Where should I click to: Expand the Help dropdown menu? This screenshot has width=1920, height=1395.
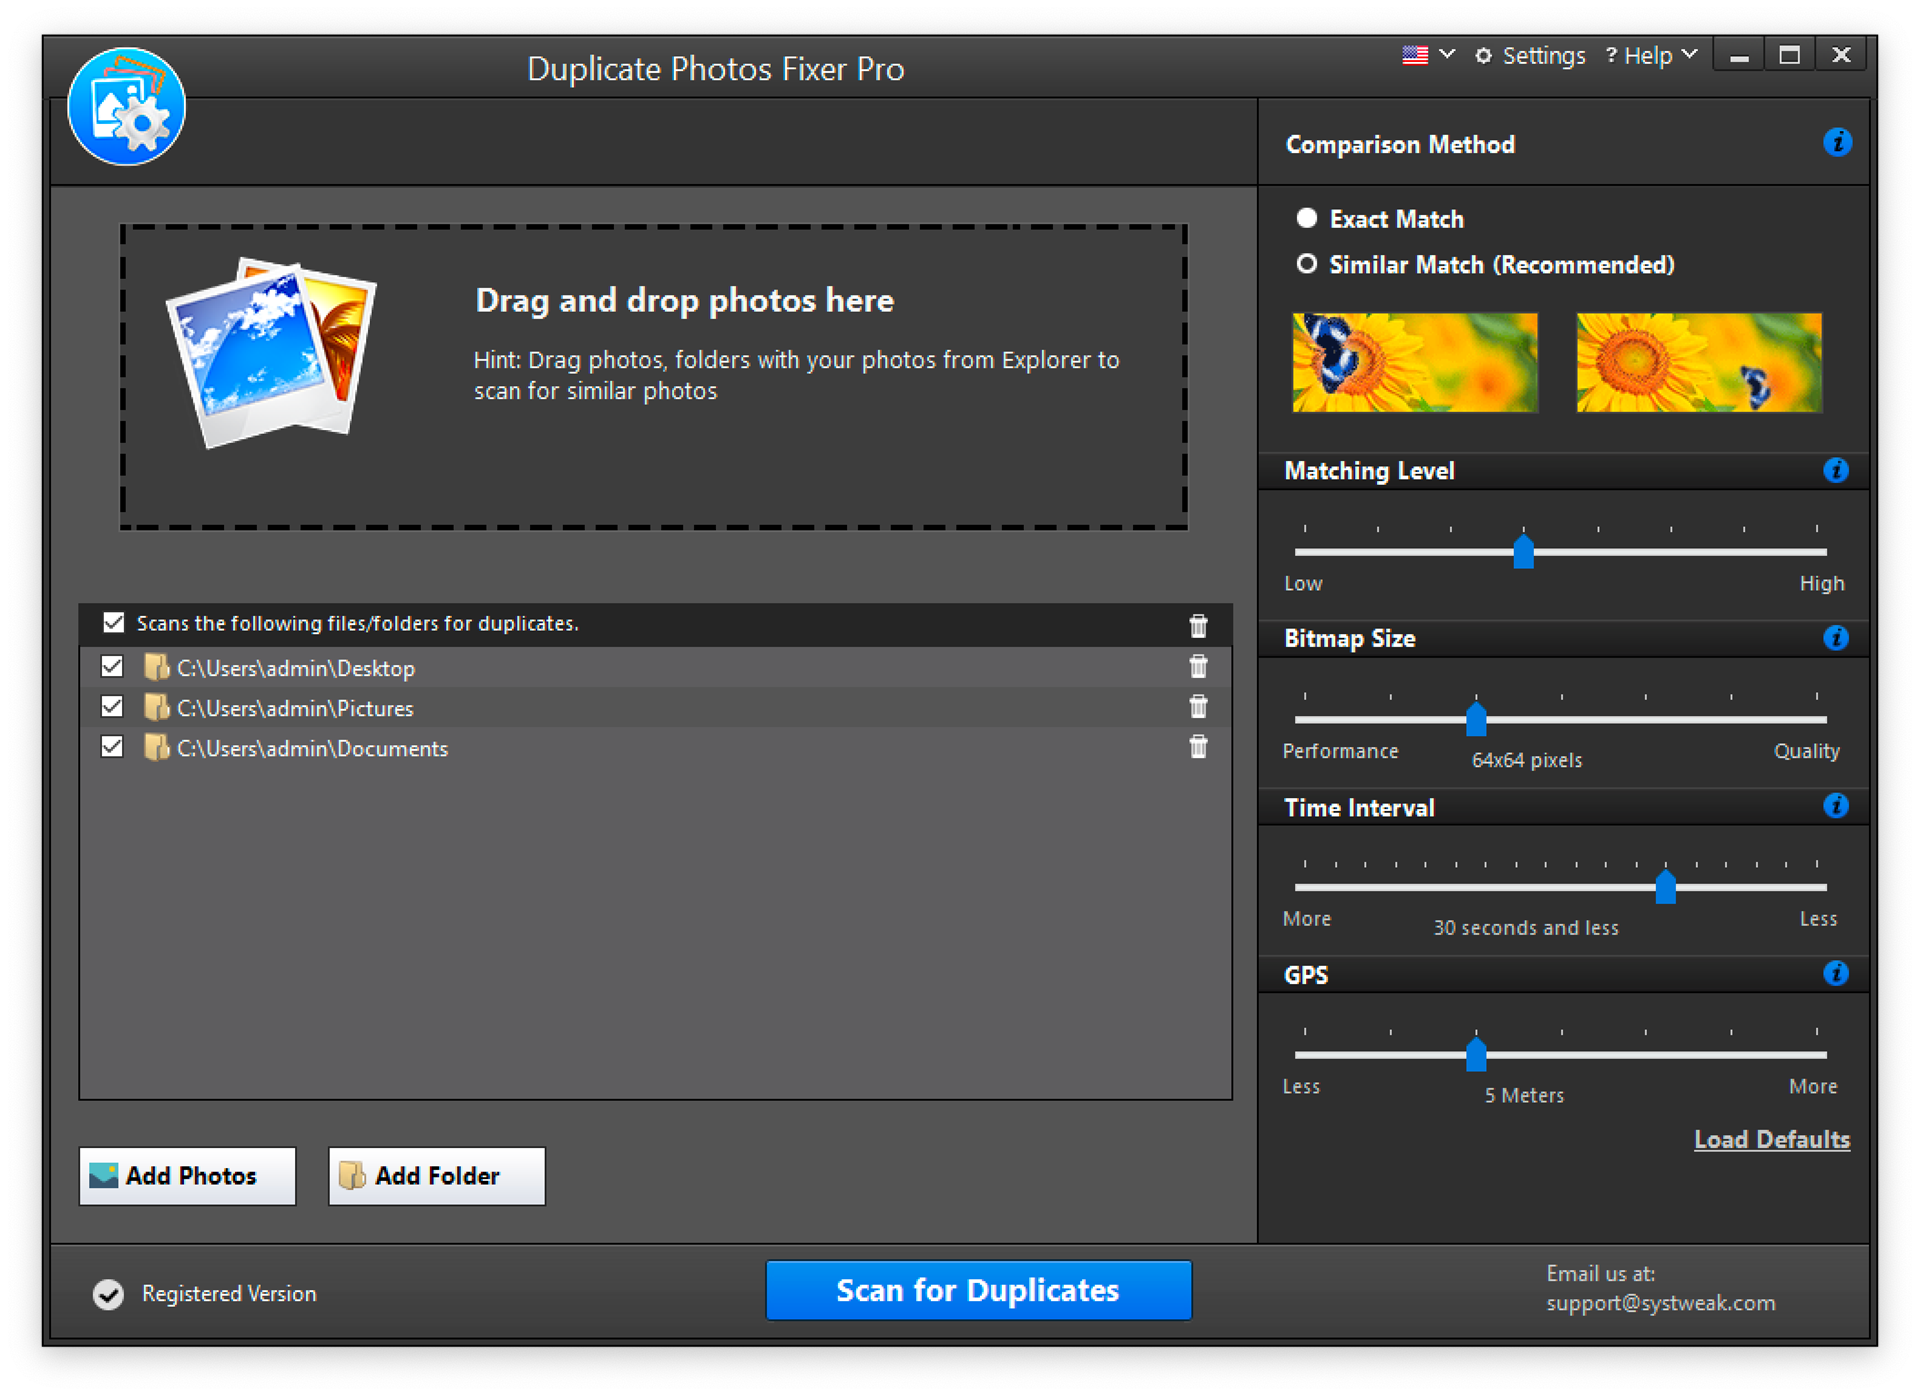click(x=1689, y=55)
